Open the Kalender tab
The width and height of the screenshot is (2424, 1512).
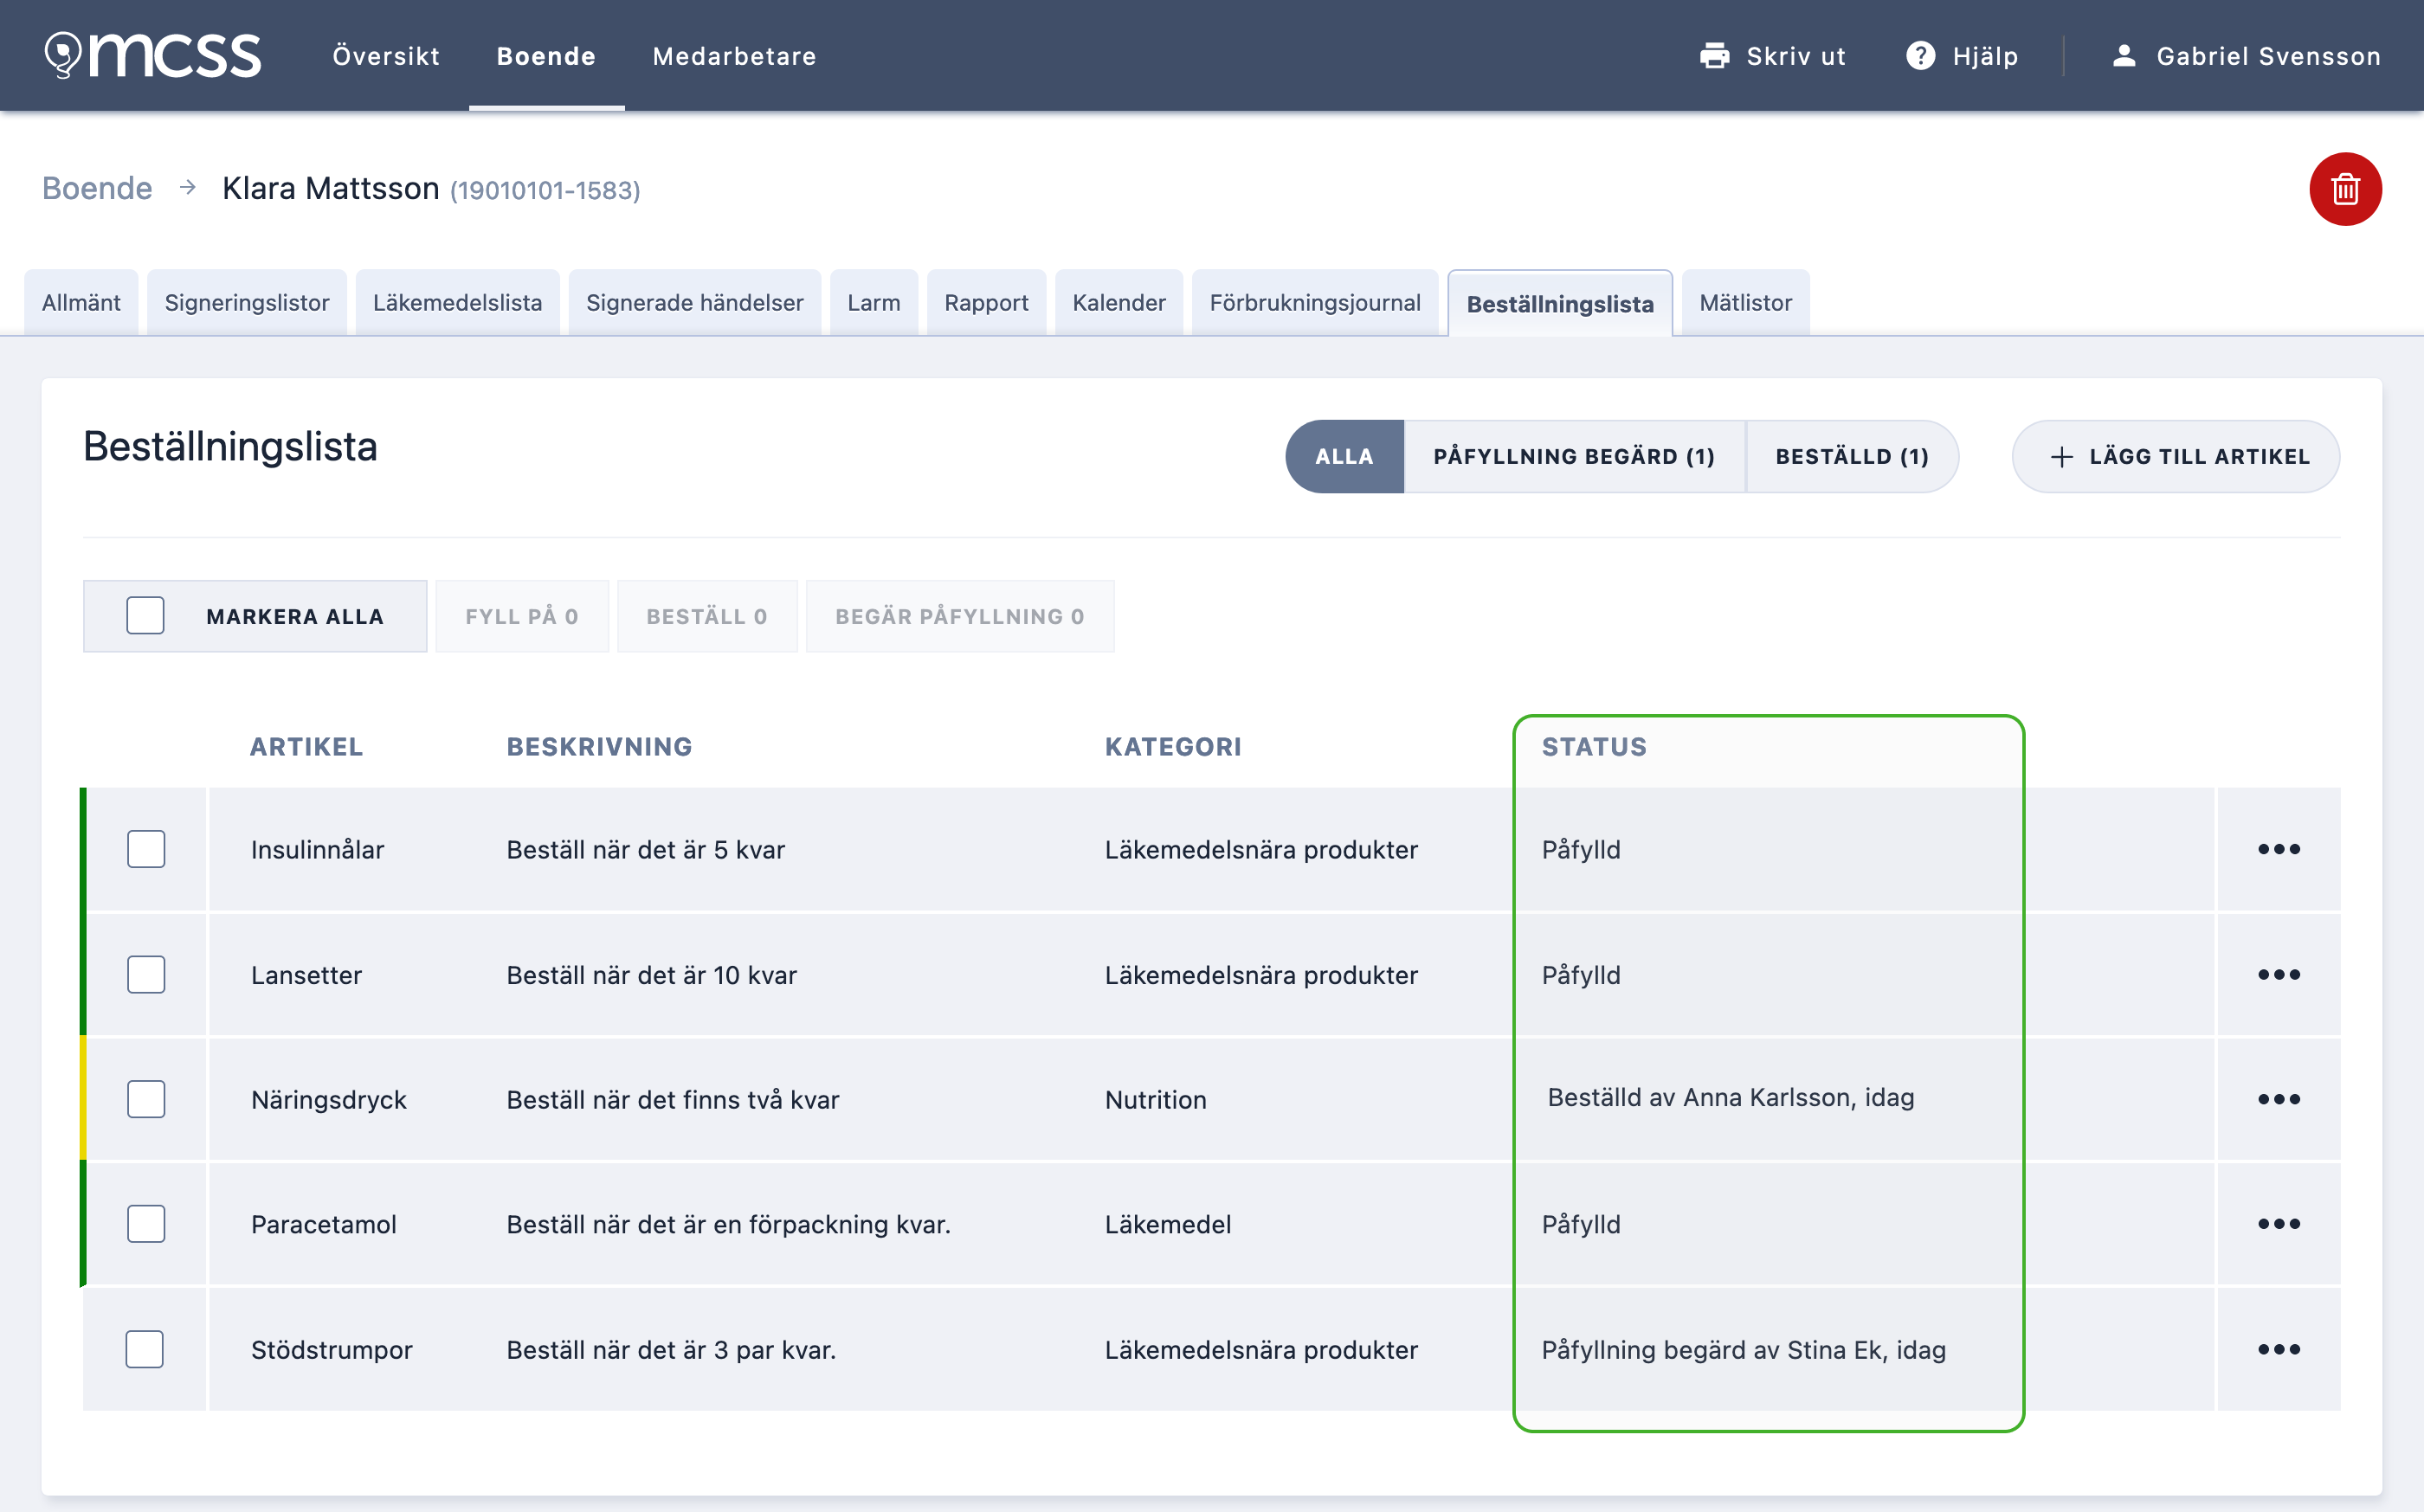click(x=1119, y=303)
